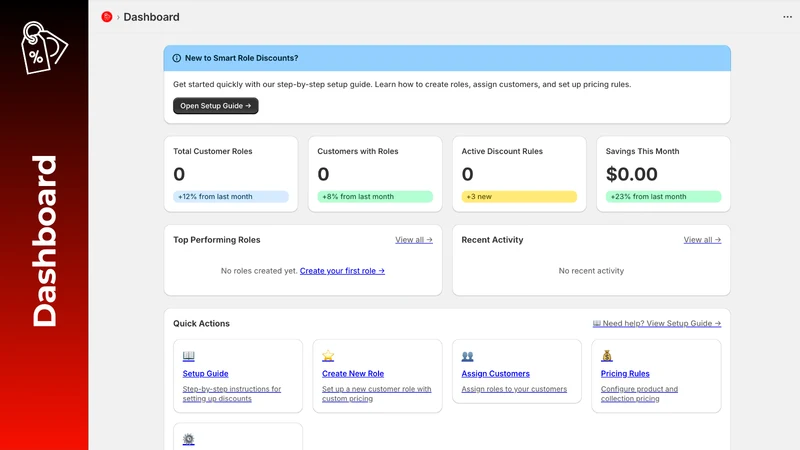Click the Active Discount Rules stat card

point(519,174)
